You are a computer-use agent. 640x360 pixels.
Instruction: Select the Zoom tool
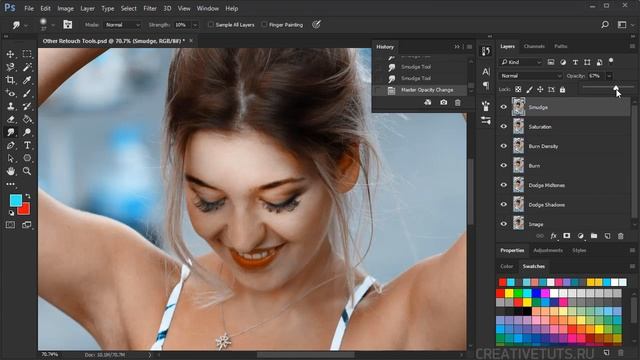tap(27, 171)
